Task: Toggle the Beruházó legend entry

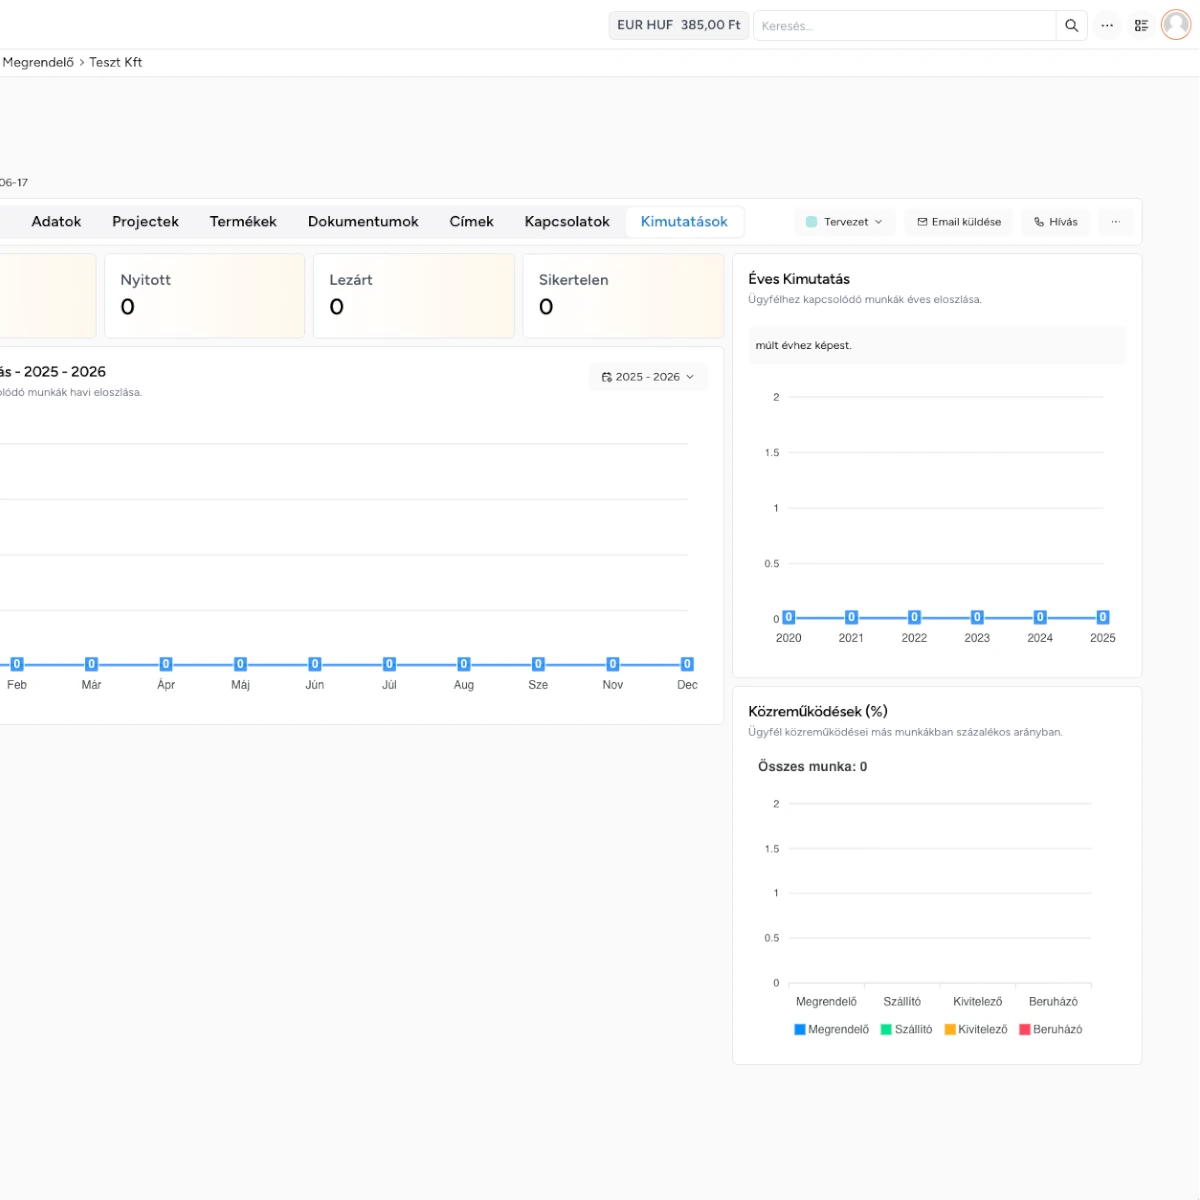Action: pyautogui.click(x=1051, y=1029)
